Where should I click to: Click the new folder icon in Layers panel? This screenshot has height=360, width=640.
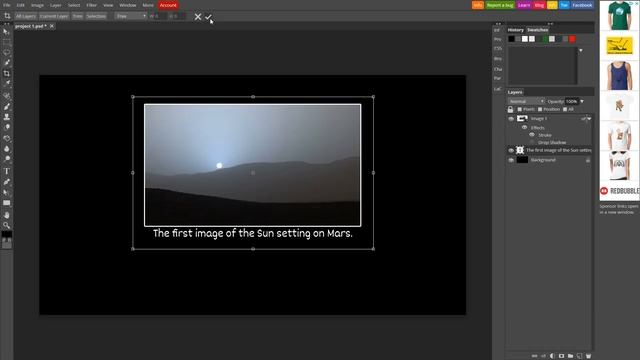[x=570, y=356]
